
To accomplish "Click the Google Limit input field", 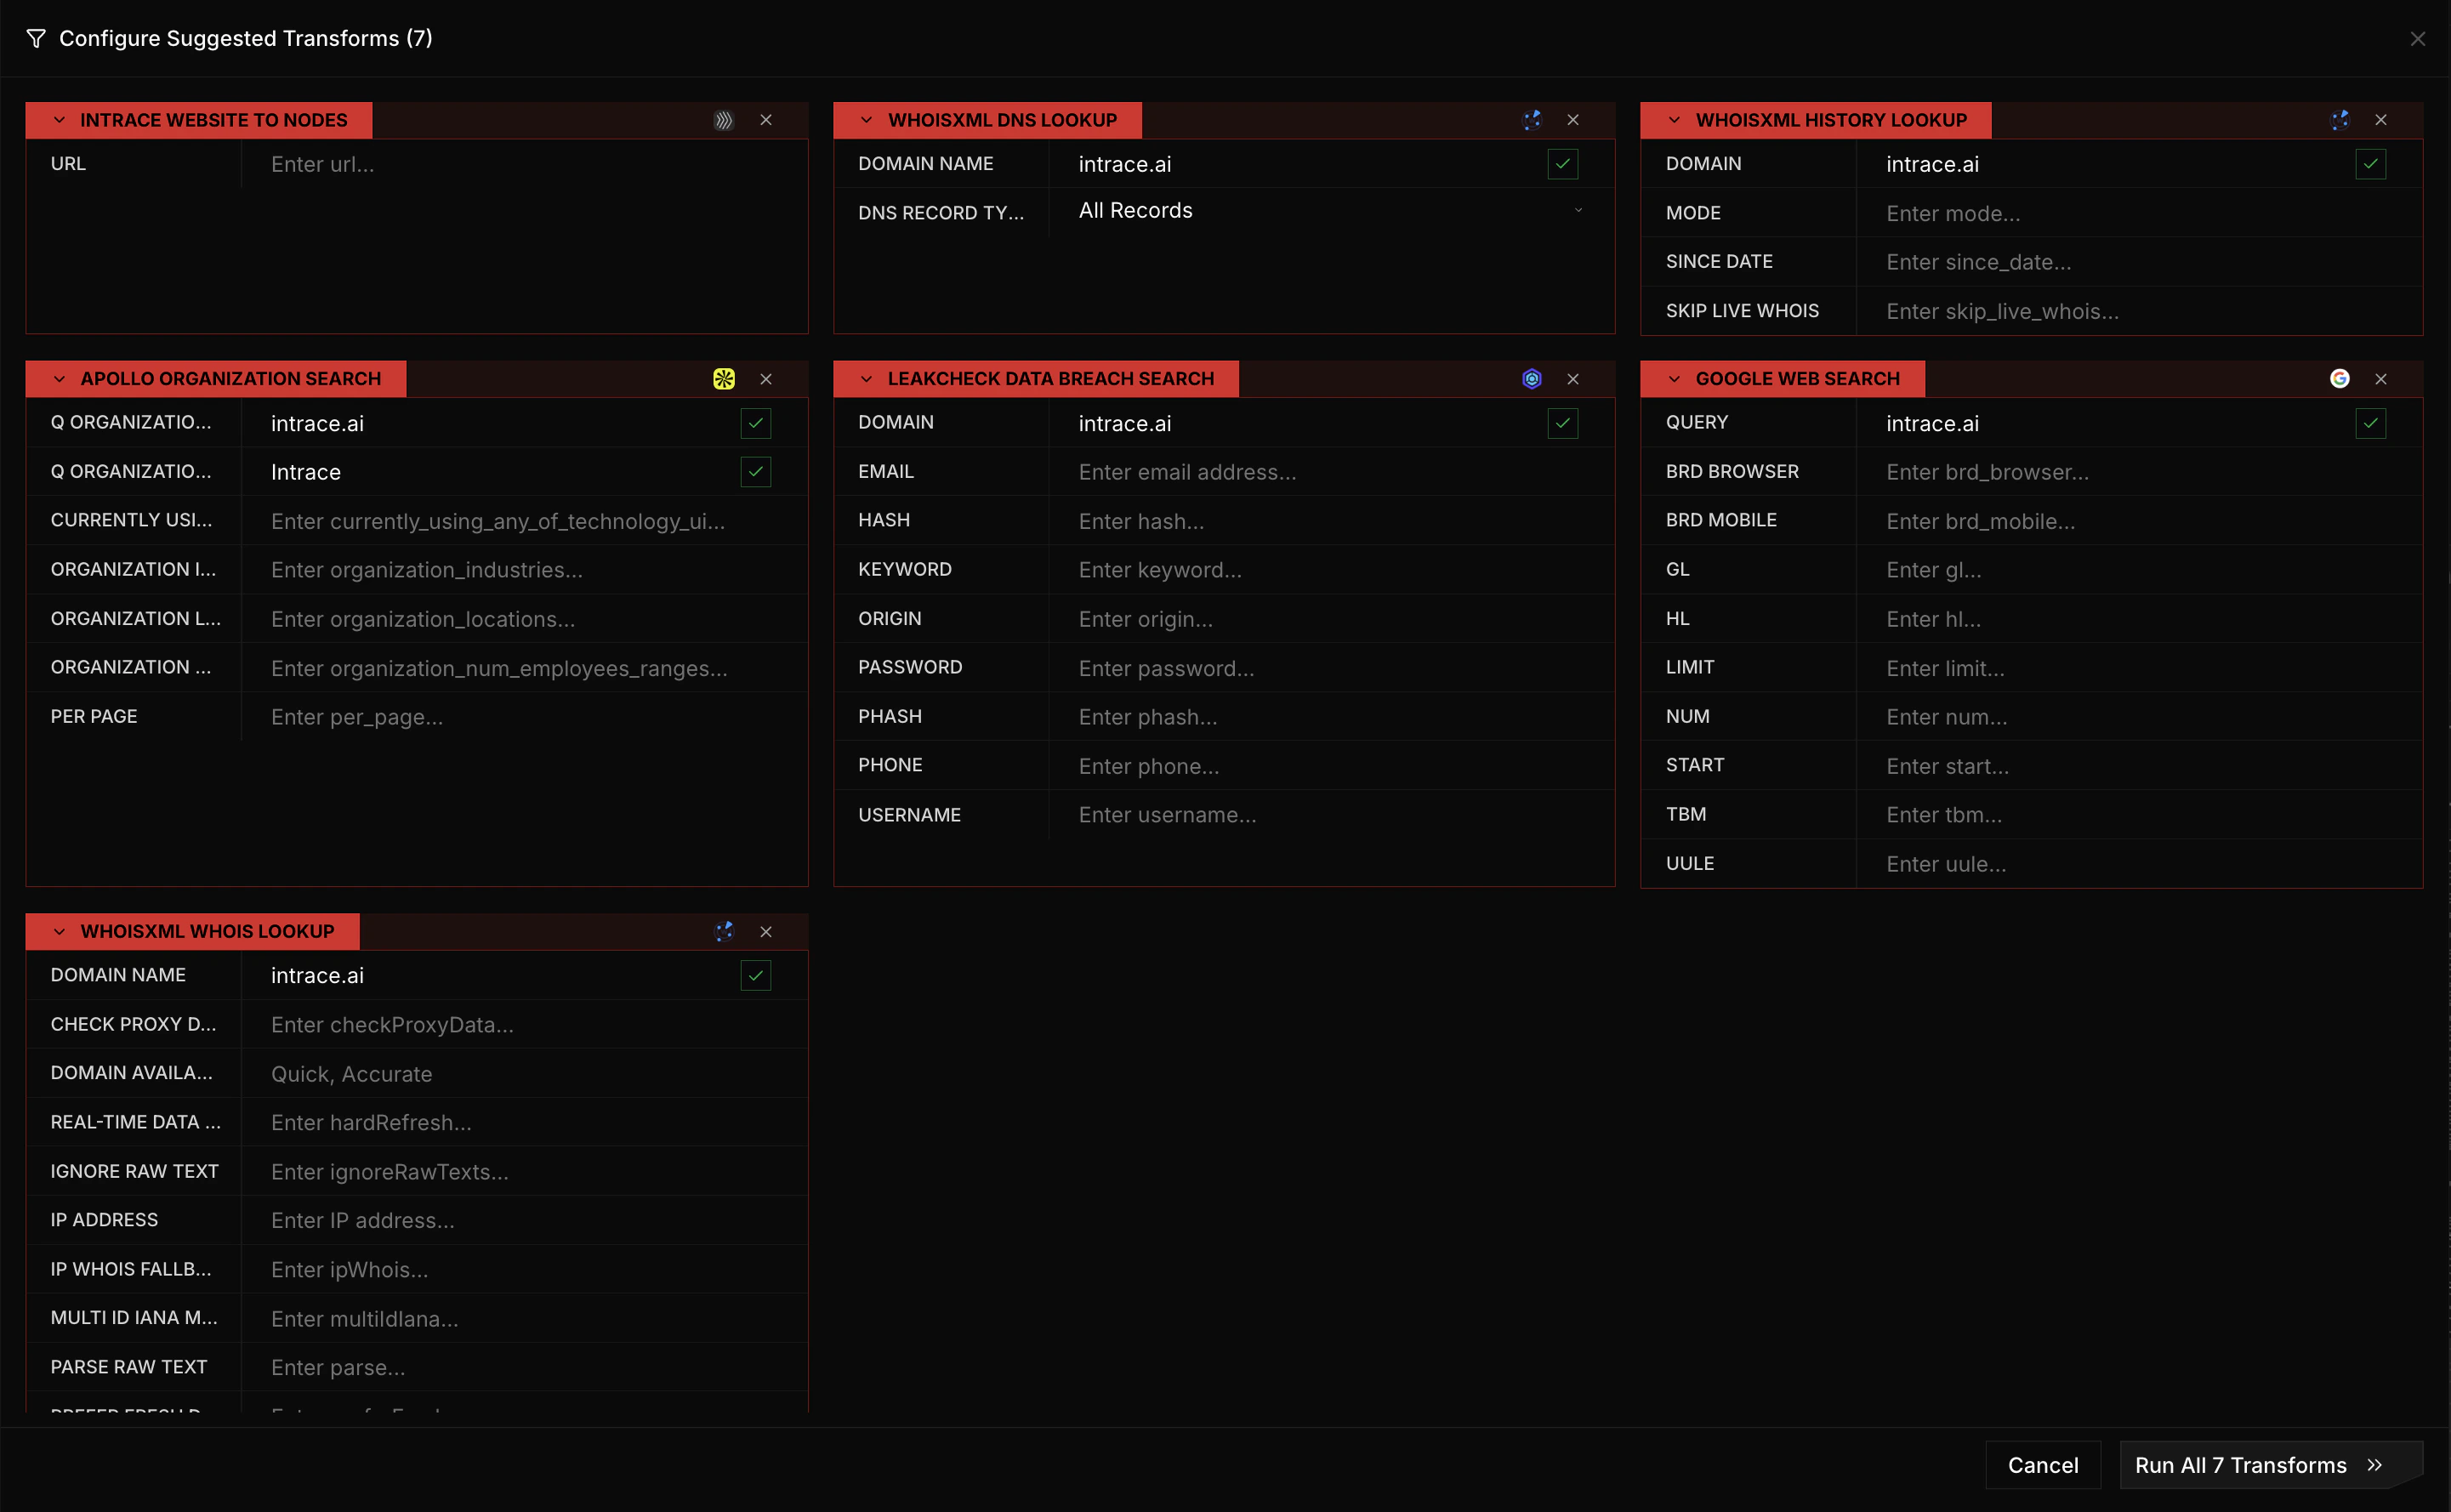I will [x=2139, y=668].
